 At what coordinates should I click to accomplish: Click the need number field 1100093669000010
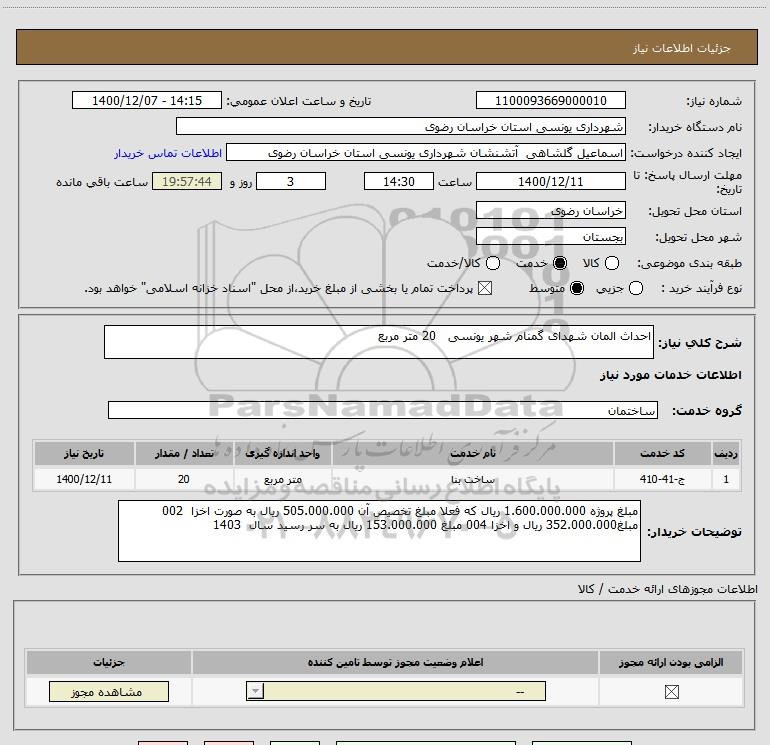tap(550, 100)
